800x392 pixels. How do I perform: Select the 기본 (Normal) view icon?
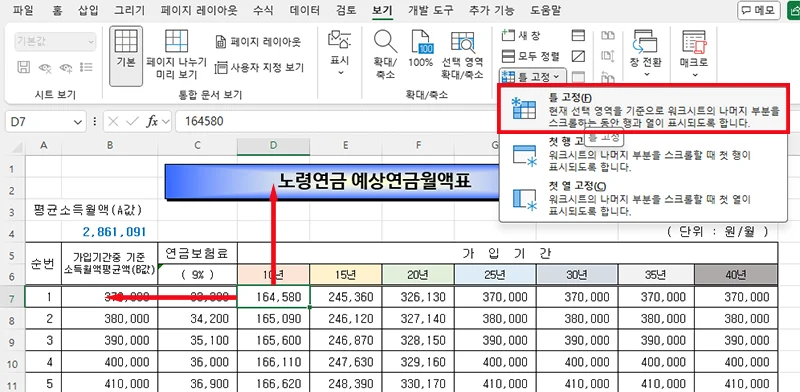[x=126, y=41]
